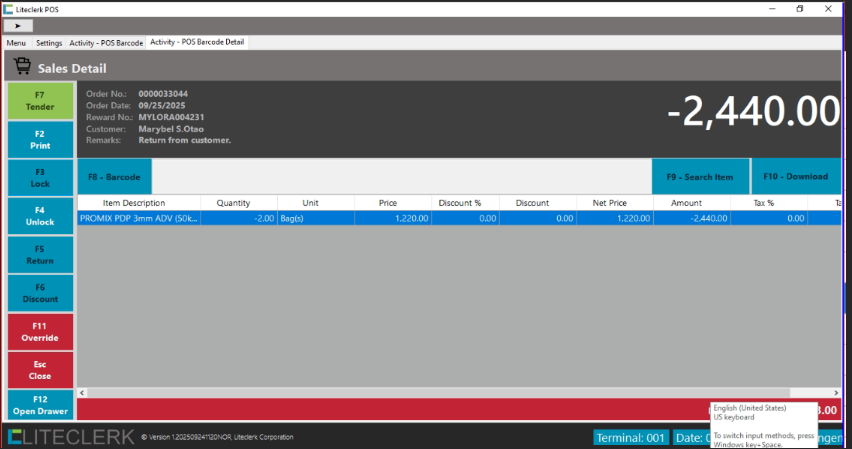Click the shopping cart Sales Detail icon
The width and height of the screenshot is (852, 449).
pyautogui.click(x=22, y=67)
